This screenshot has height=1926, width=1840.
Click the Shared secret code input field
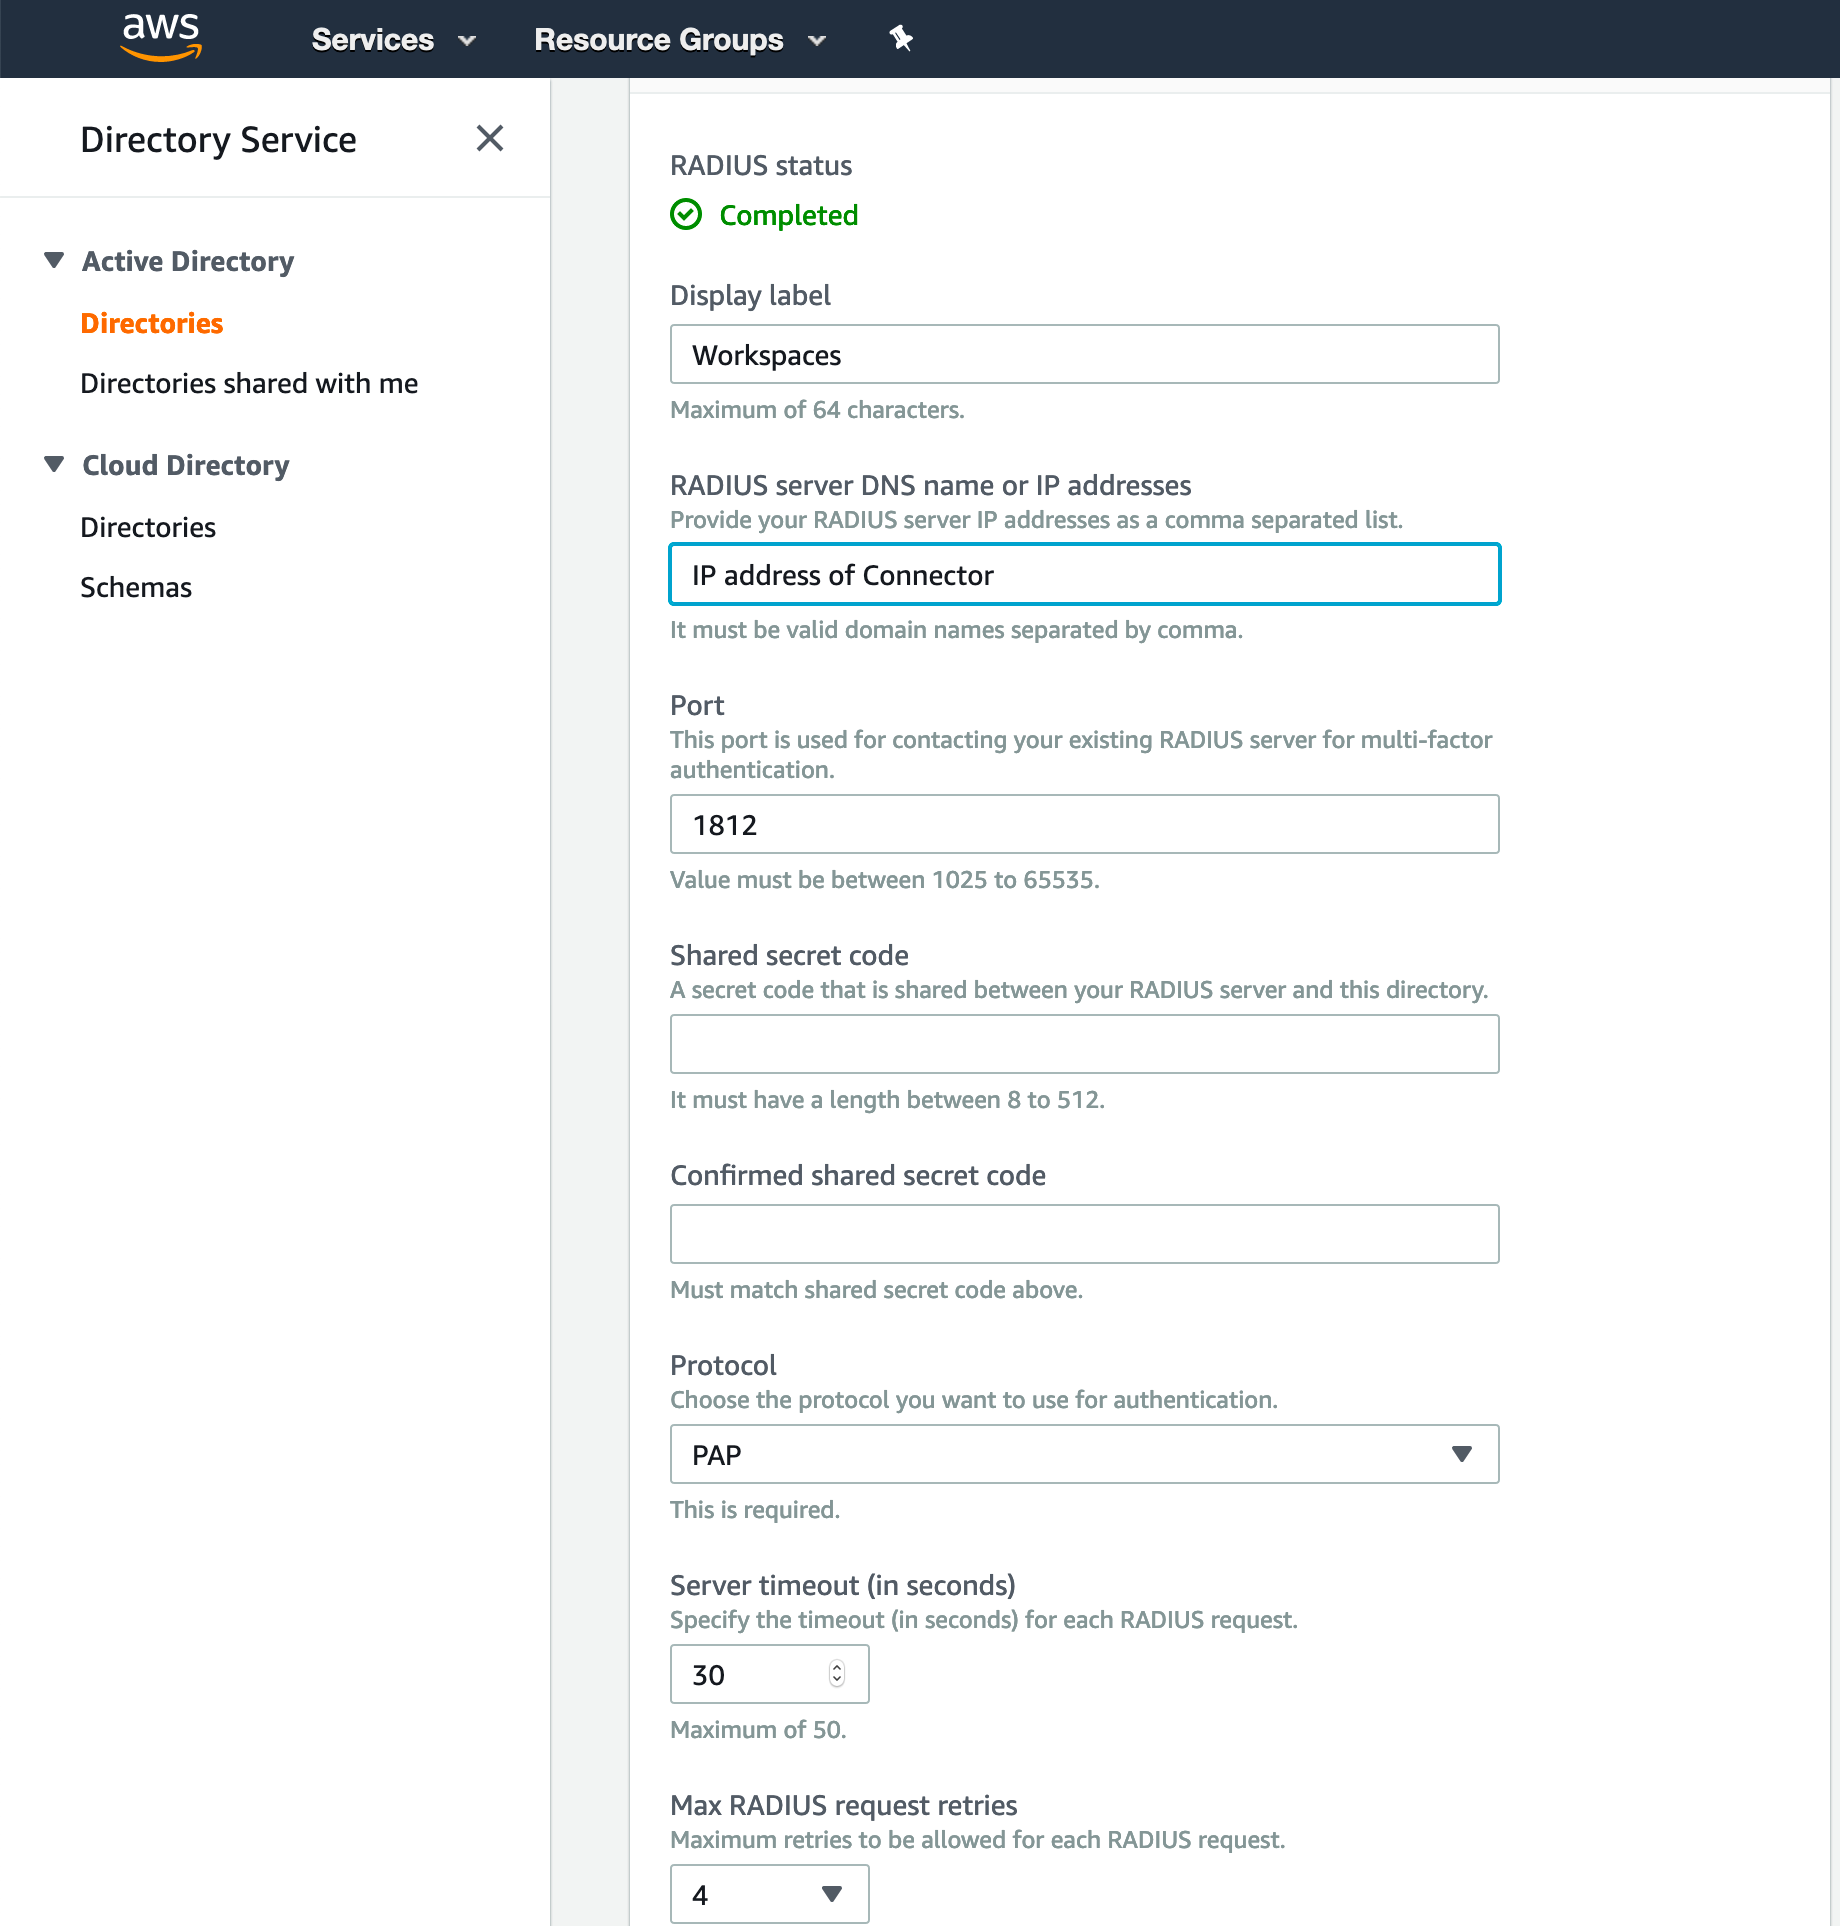(1084, 1043)
